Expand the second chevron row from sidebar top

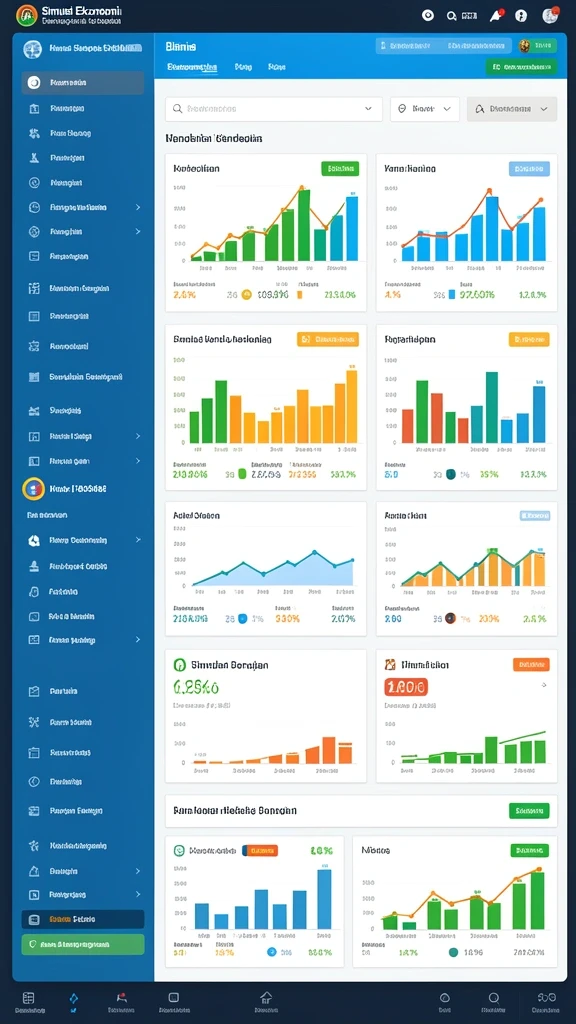tap(138, 231)
